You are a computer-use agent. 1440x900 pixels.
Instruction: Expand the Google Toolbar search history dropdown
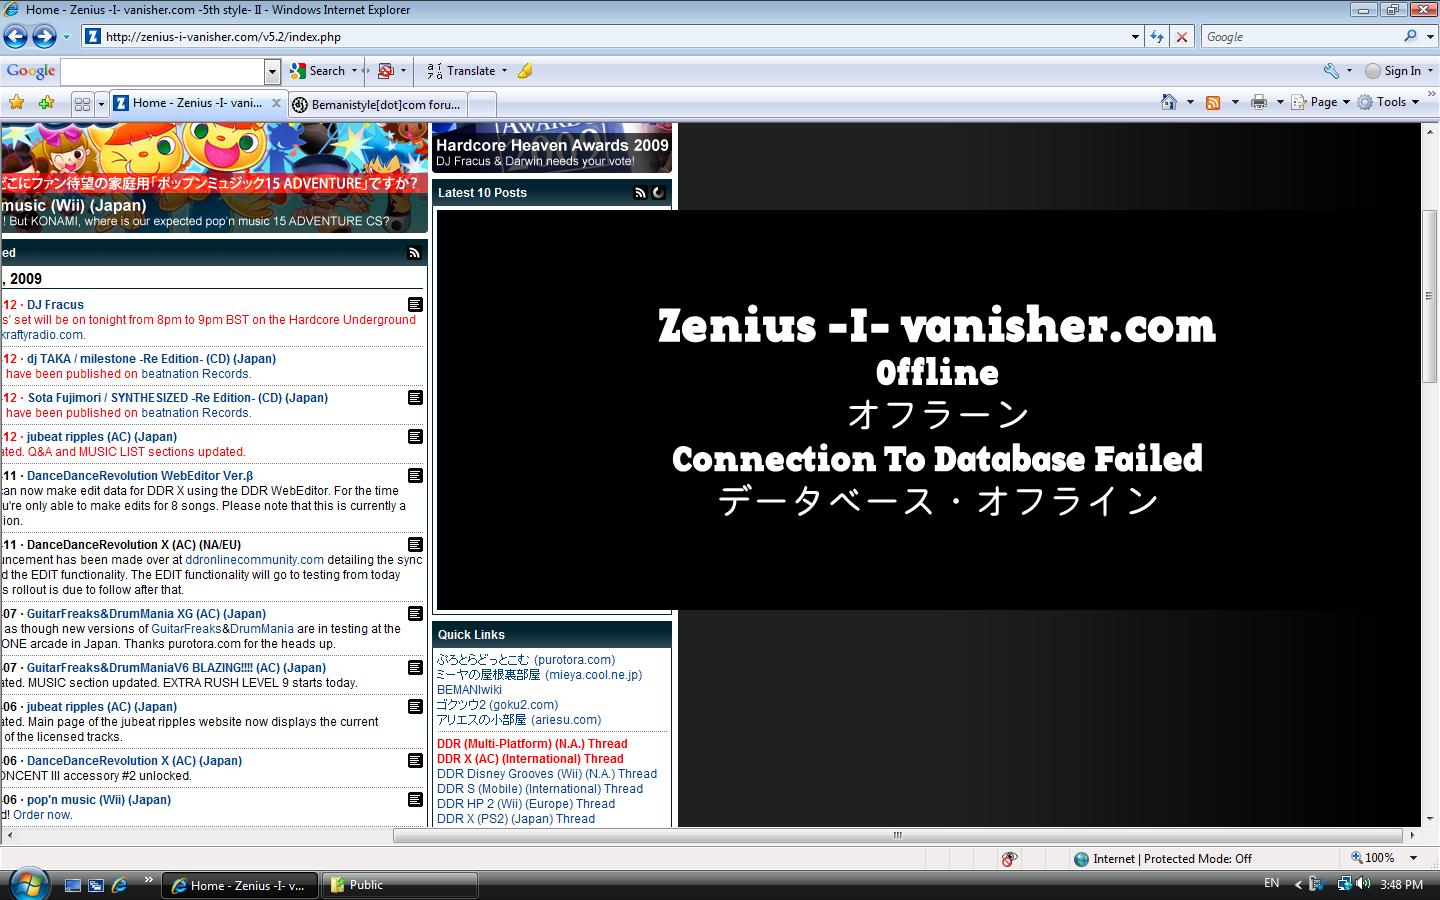(x=272, y=71)
